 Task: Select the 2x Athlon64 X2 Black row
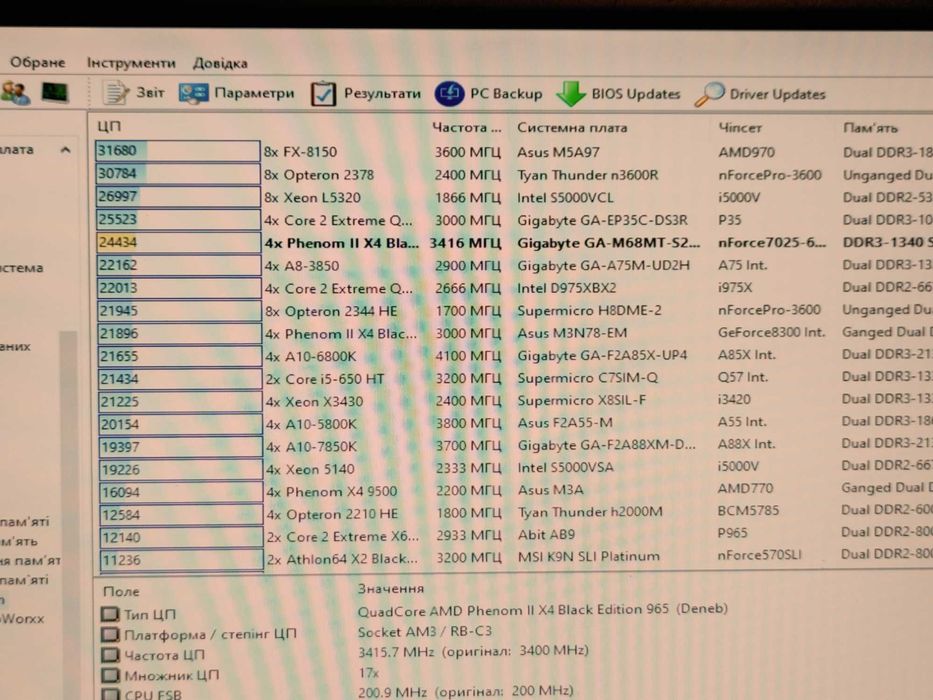tap(514, 560)
